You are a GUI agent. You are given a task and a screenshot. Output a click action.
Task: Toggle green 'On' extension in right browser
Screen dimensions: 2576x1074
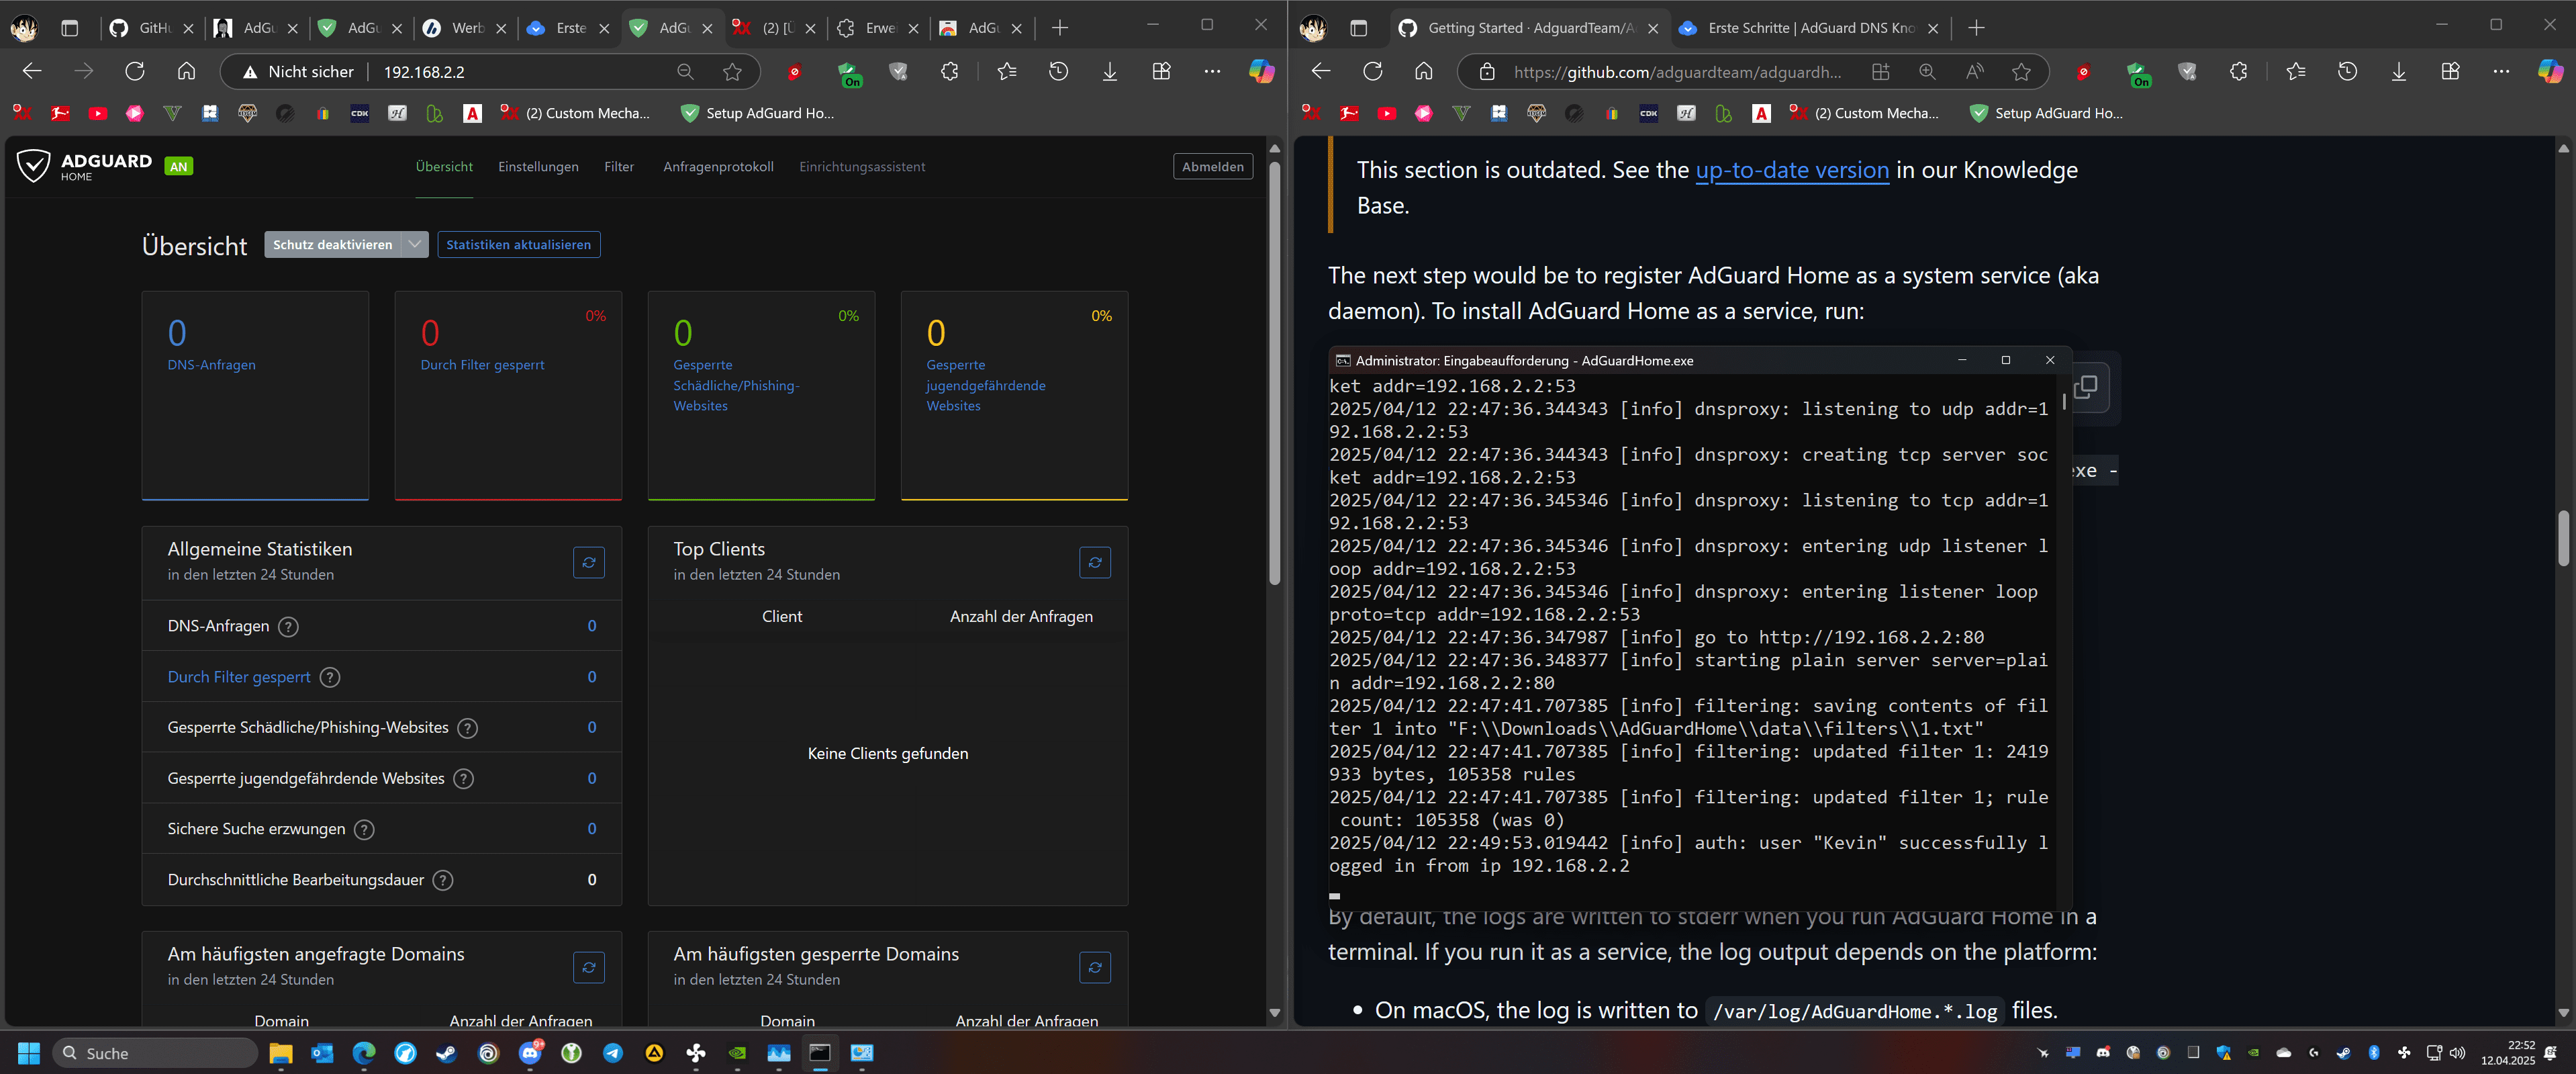2138,74
